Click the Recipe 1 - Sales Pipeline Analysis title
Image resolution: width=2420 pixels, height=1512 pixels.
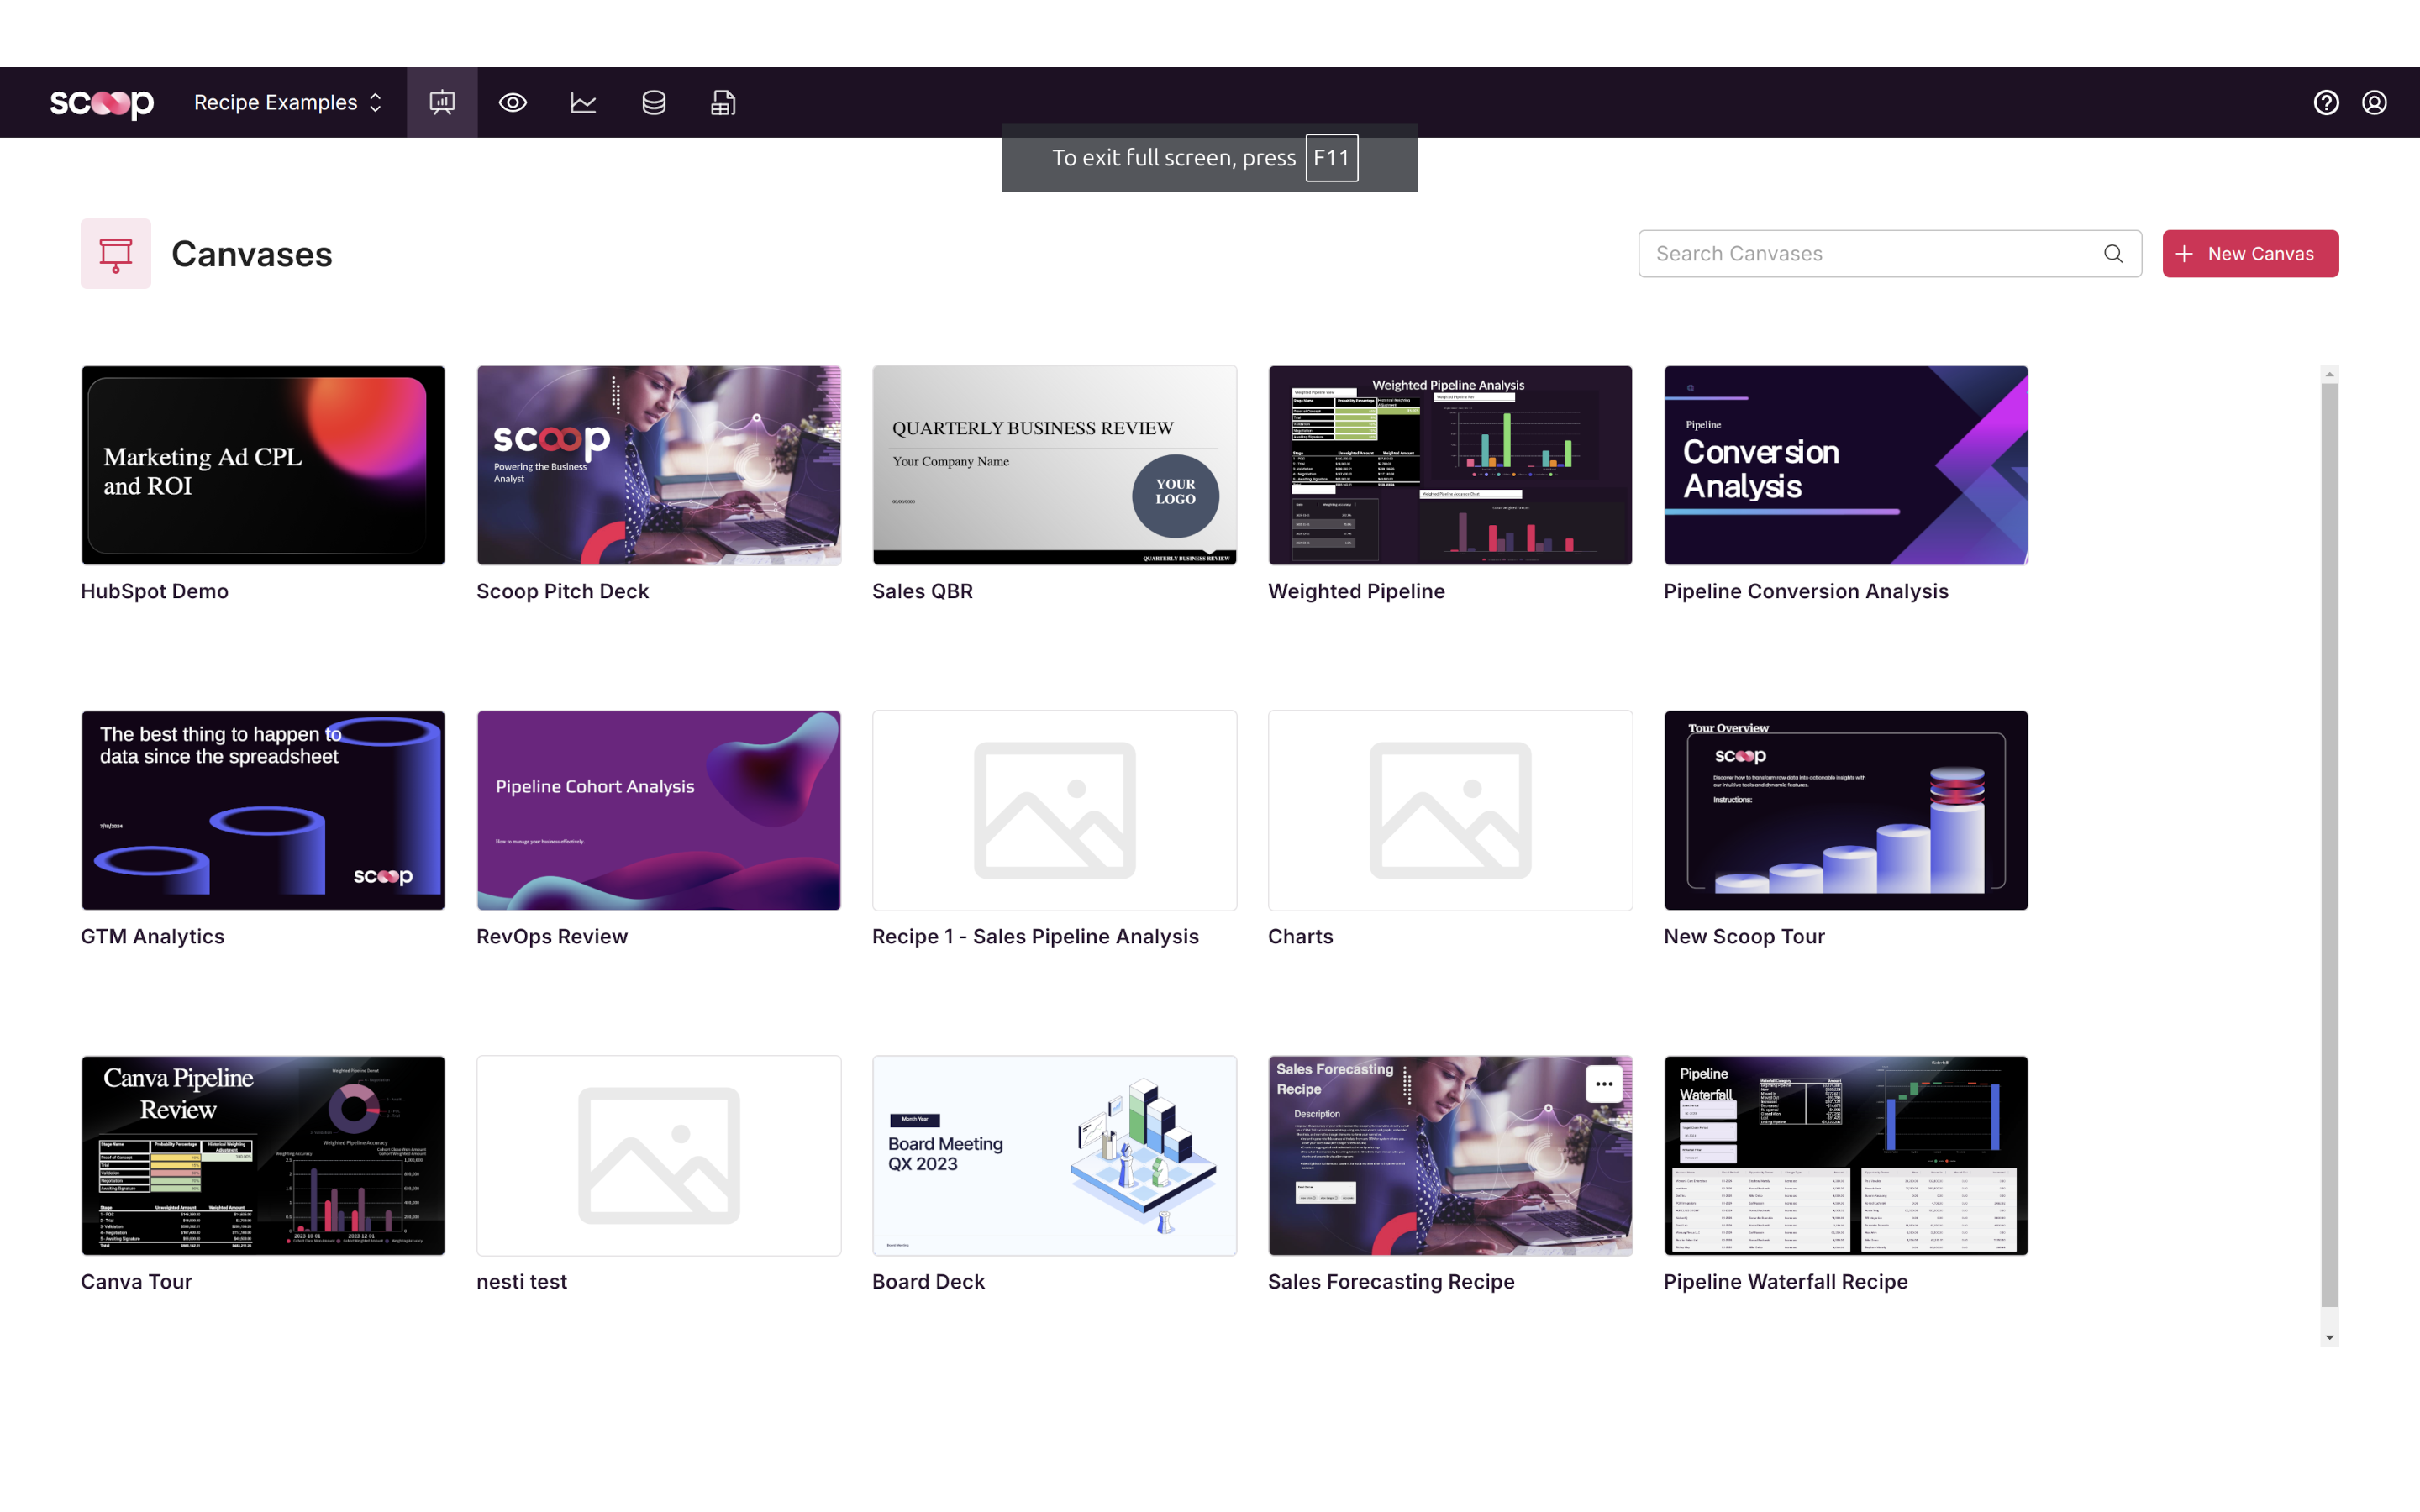tap(1035, 936)
